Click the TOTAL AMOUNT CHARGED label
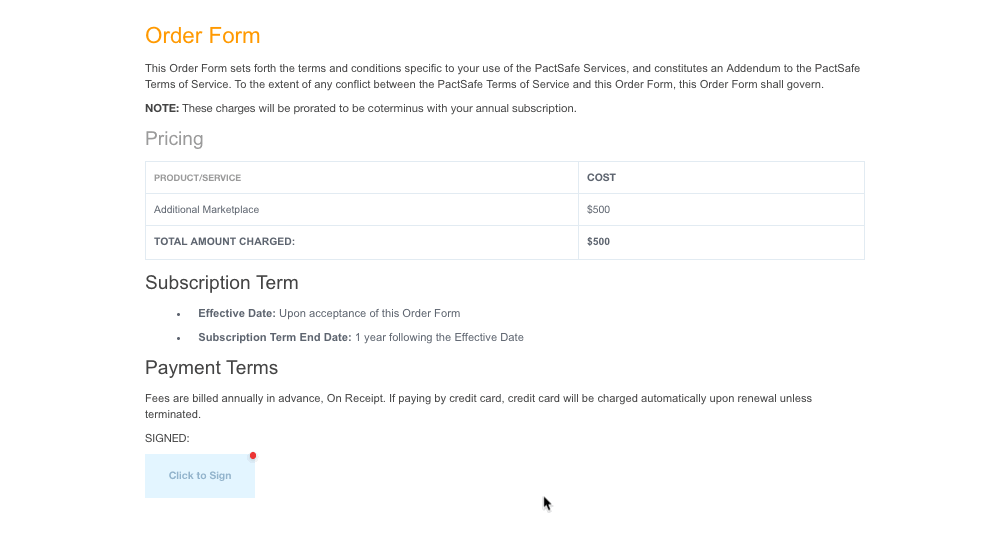The height and width of the screenshot is (539, 995). coord(224,241)
